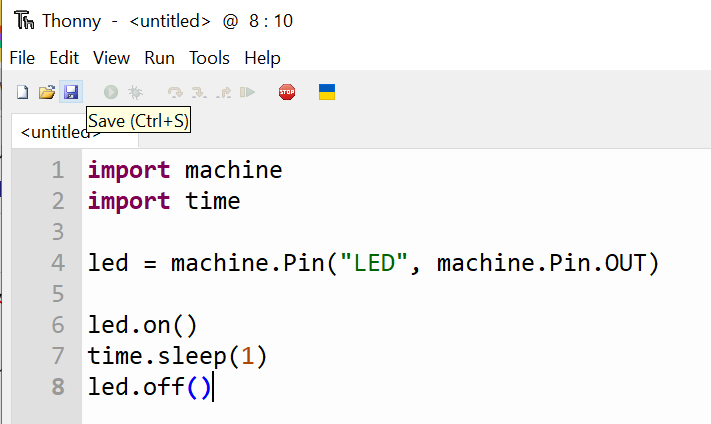Open the Tools menu
The image size is (711, 424).
point(209,58)
